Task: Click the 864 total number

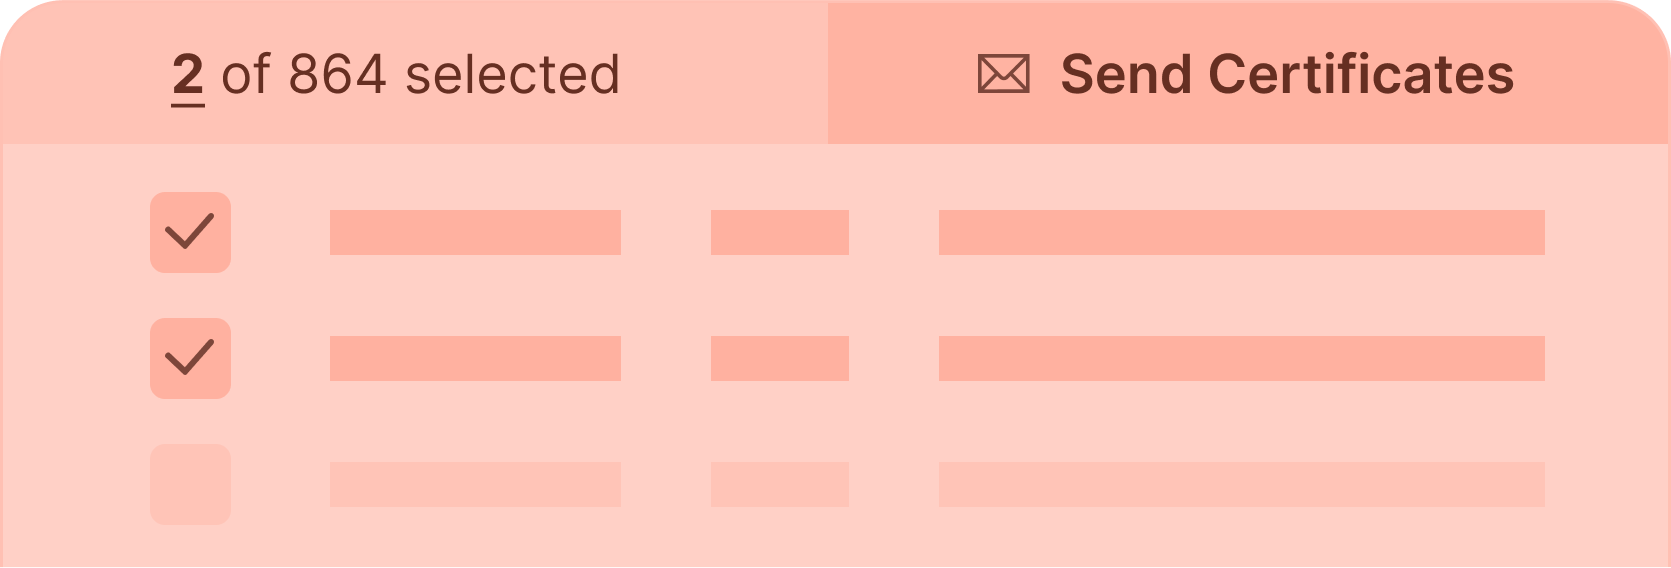Action: tap(337, 76)
